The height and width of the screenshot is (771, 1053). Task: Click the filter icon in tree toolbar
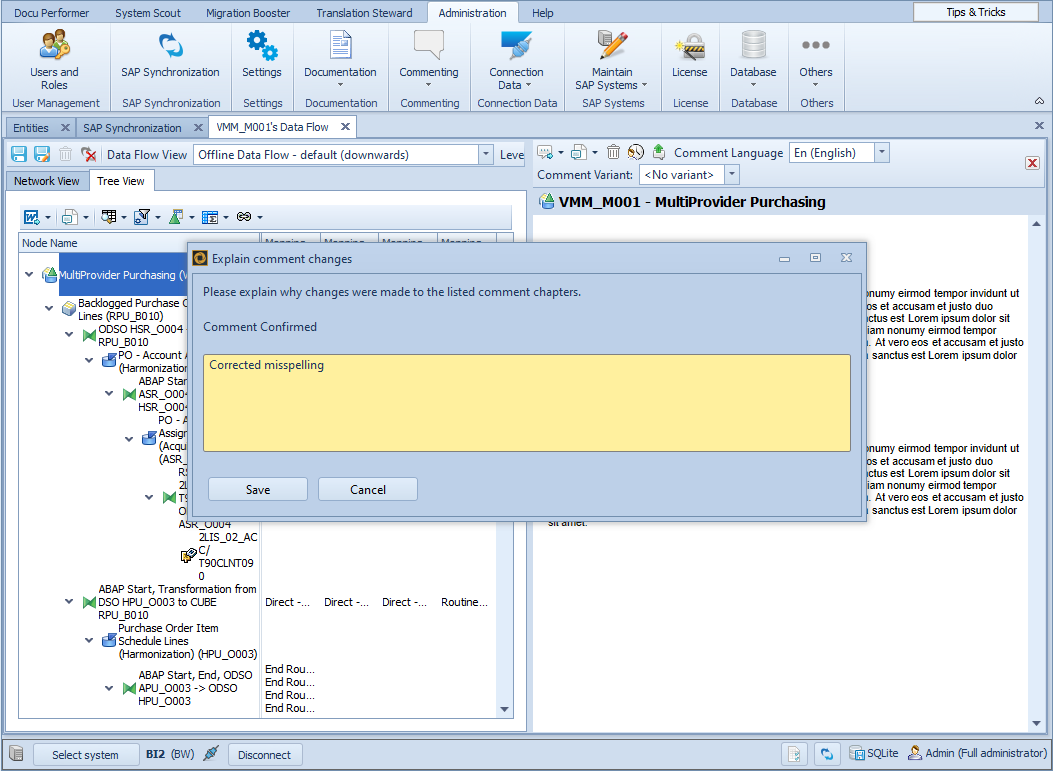[141, 217]
